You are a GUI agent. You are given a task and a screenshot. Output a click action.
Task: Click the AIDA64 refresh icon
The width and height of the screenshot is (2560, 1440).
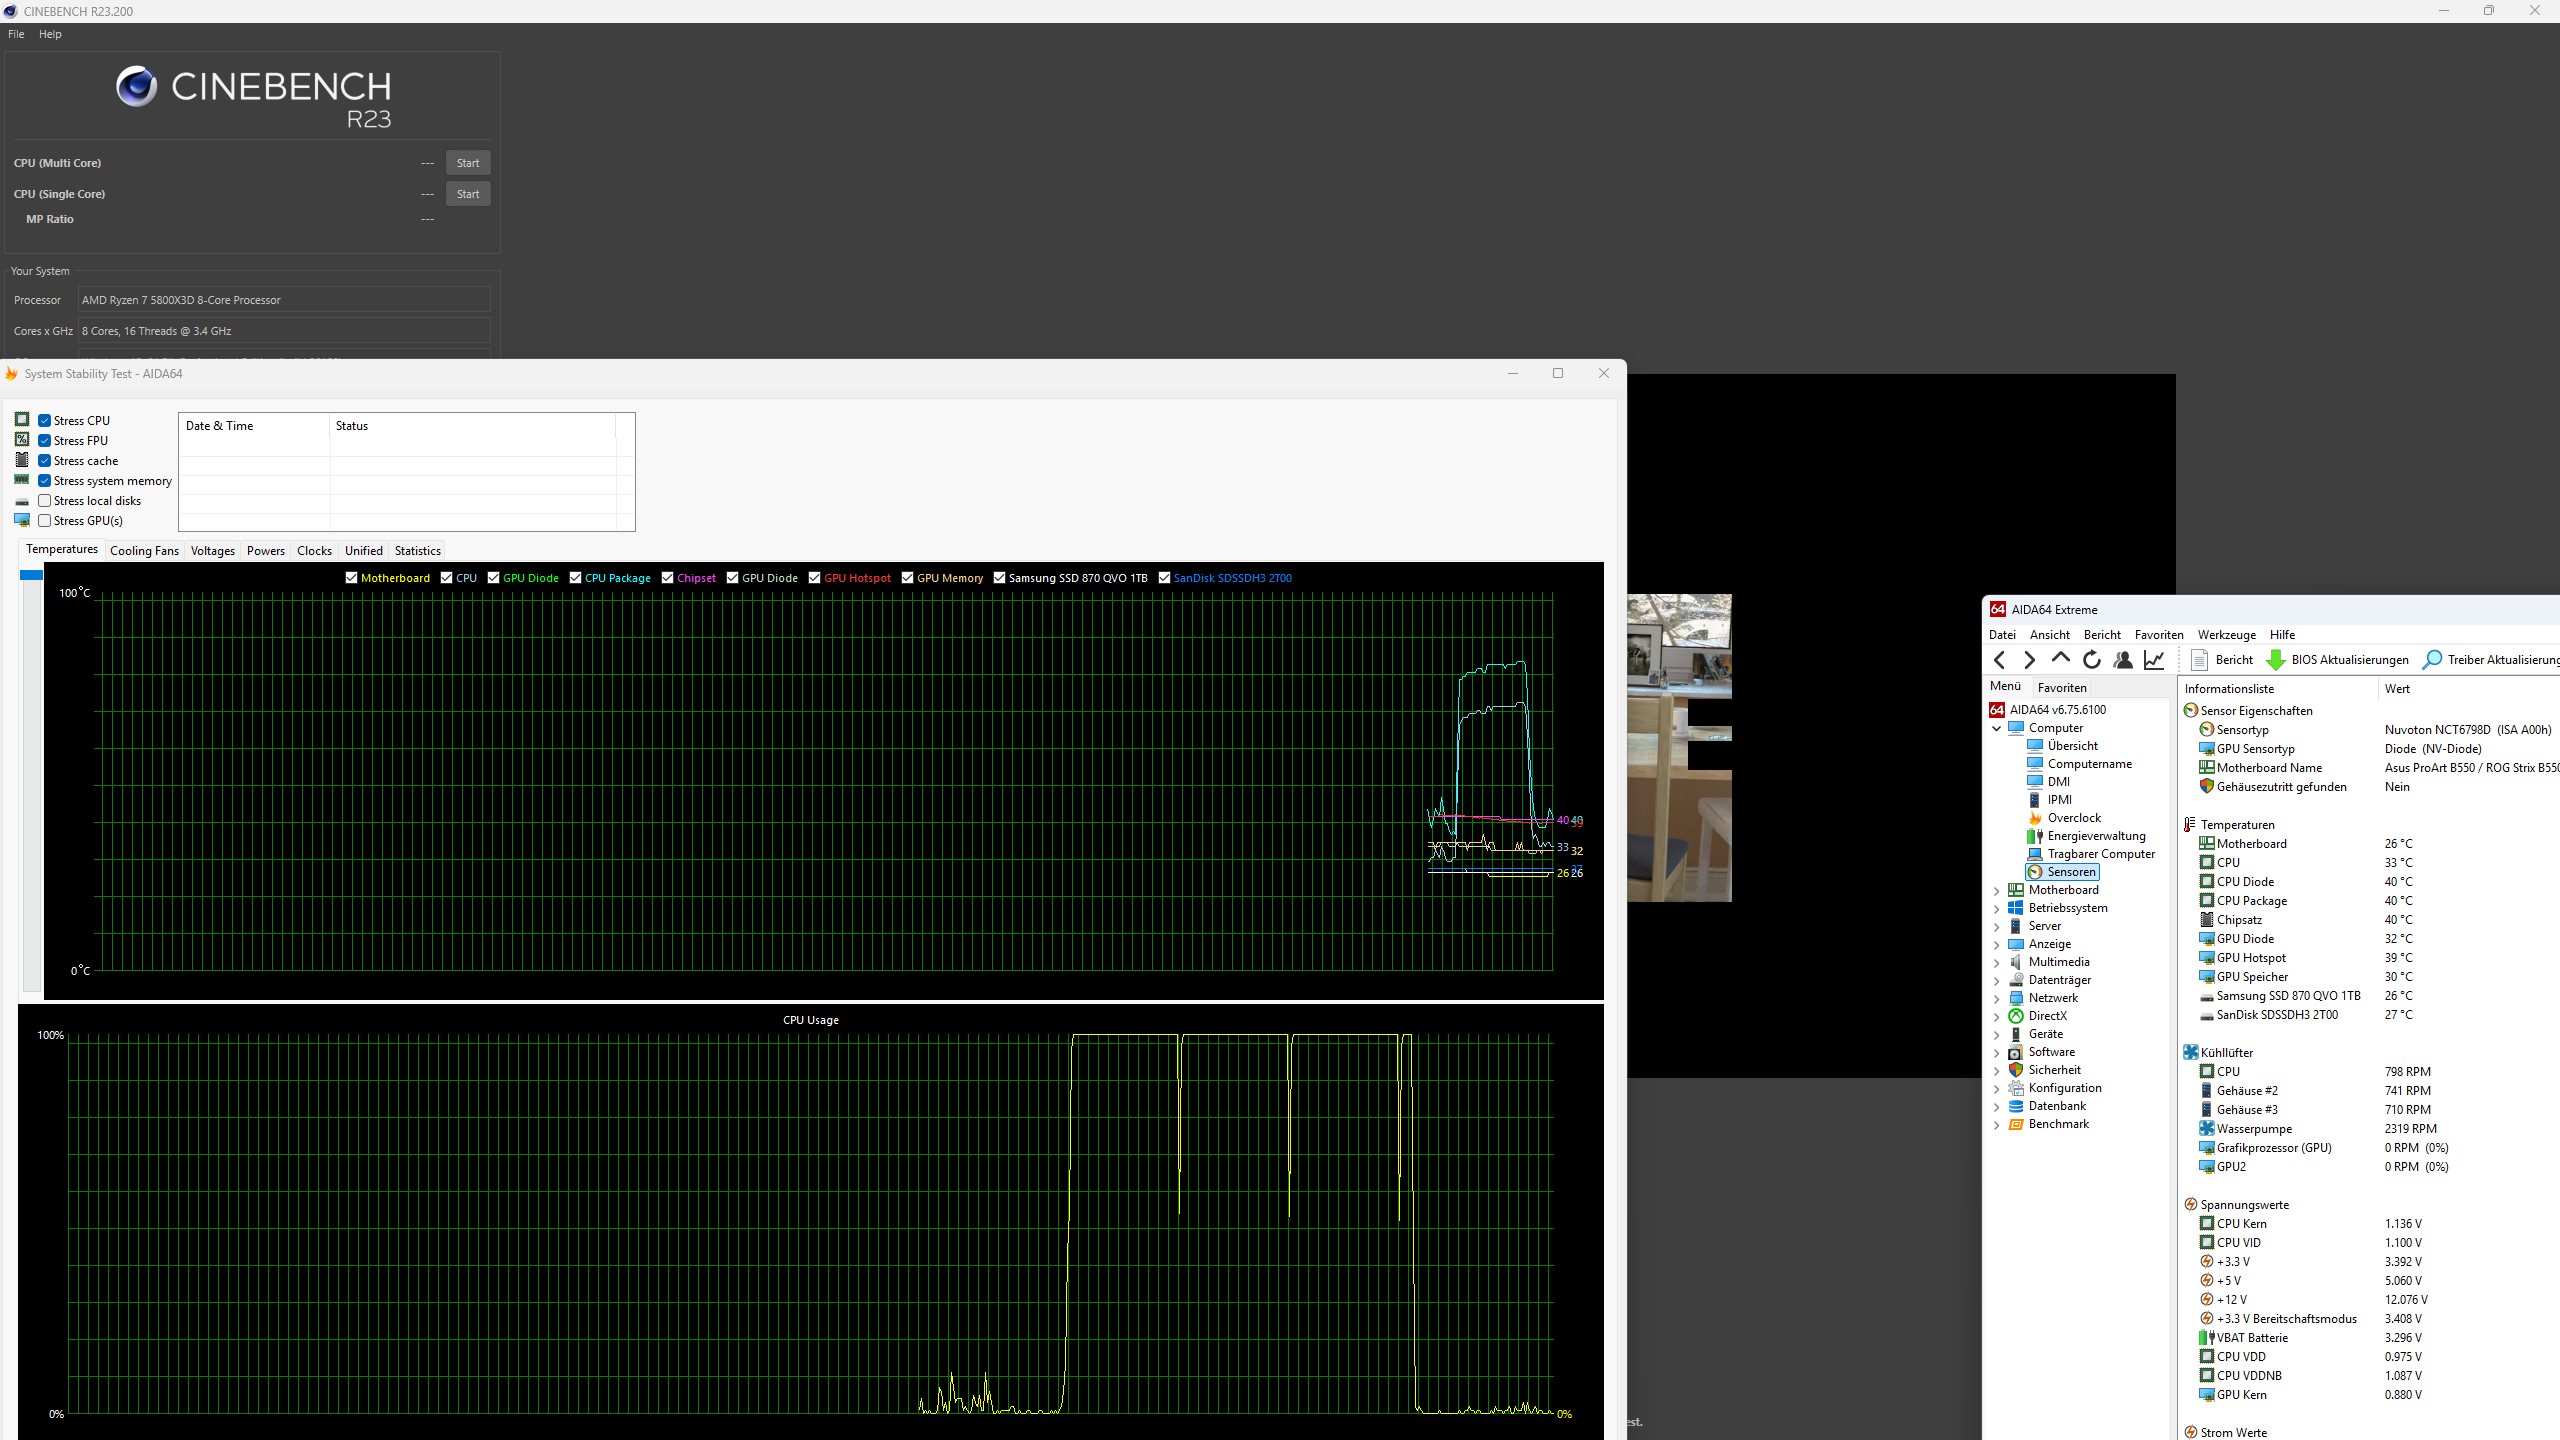[2091, 660]
